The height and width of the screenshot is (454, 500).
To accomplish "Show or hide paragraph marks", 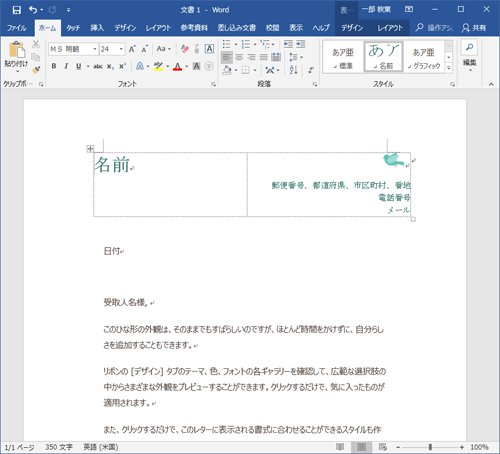I will pos(311,70).
